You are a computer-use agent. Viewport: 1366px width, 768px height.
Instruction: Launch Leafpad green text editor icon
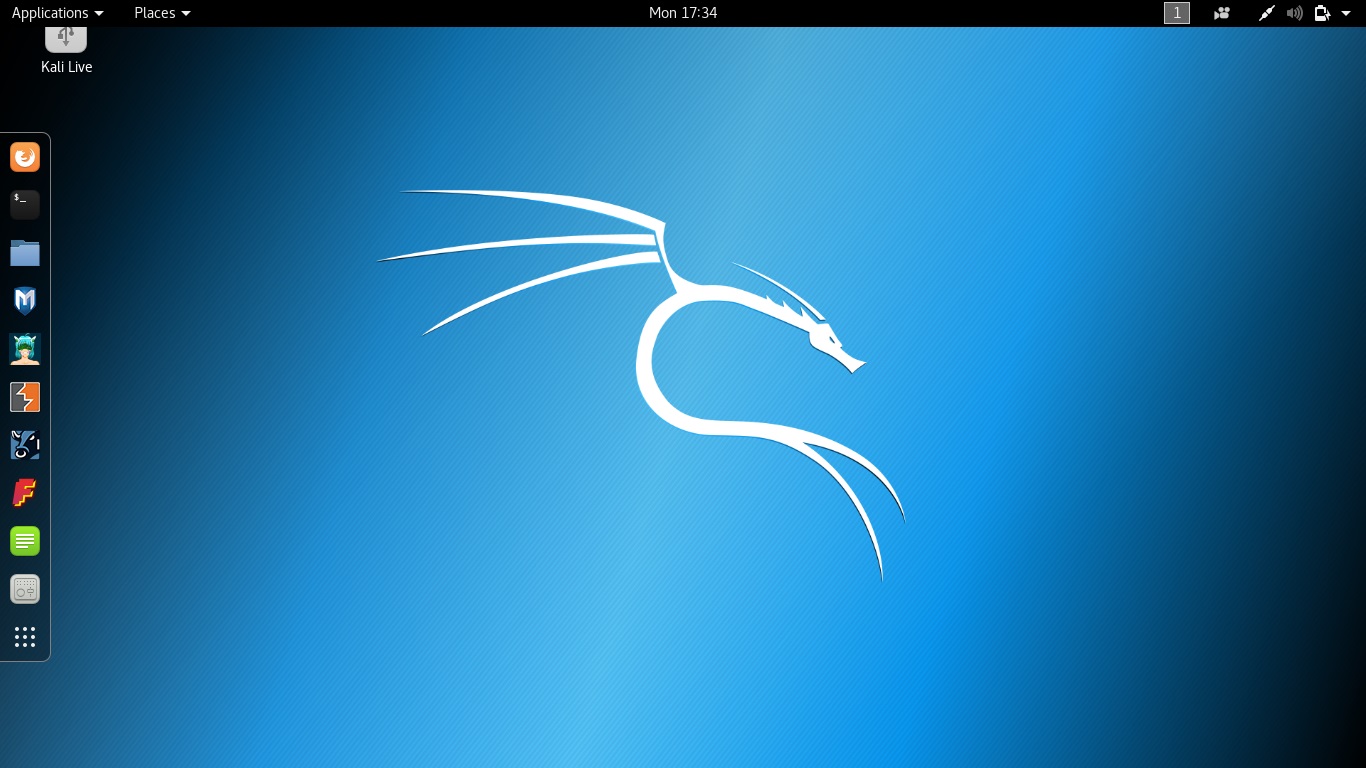tap(25, 541)
